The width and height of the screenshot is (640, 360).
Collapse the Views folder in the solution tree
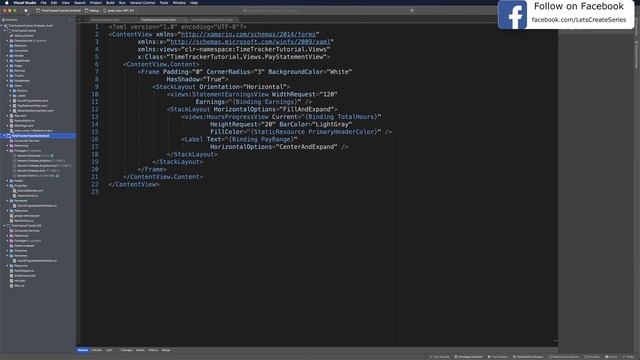(x=7, y=86)
